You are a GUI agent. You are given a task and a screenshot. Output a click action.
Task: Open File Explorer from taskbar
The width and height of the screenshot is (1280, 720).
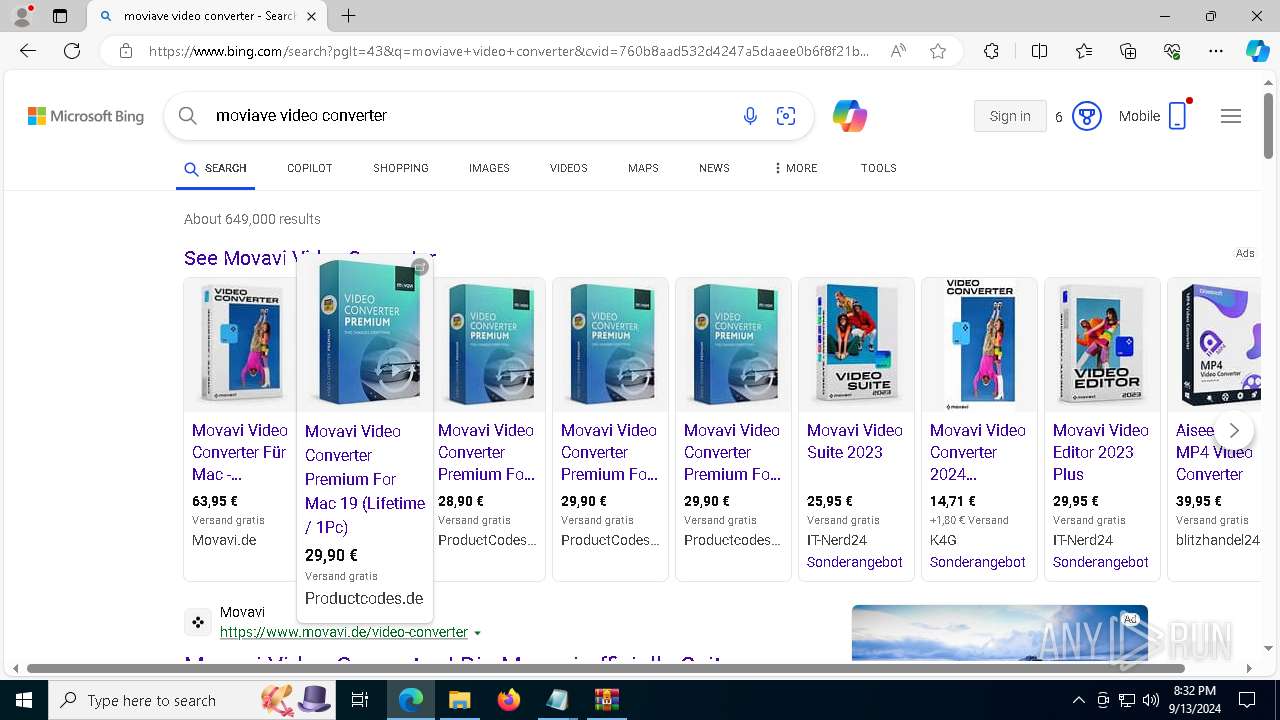pyautogui.click(x=459, y=700)
